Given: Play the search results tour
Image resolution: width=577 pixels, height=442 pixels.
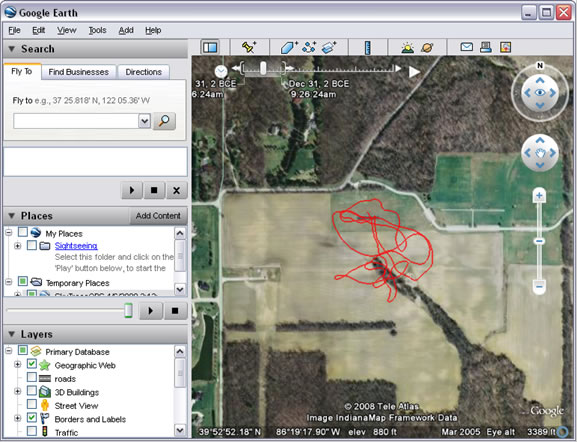Looking at the screenshot, I should click(132, 190).
